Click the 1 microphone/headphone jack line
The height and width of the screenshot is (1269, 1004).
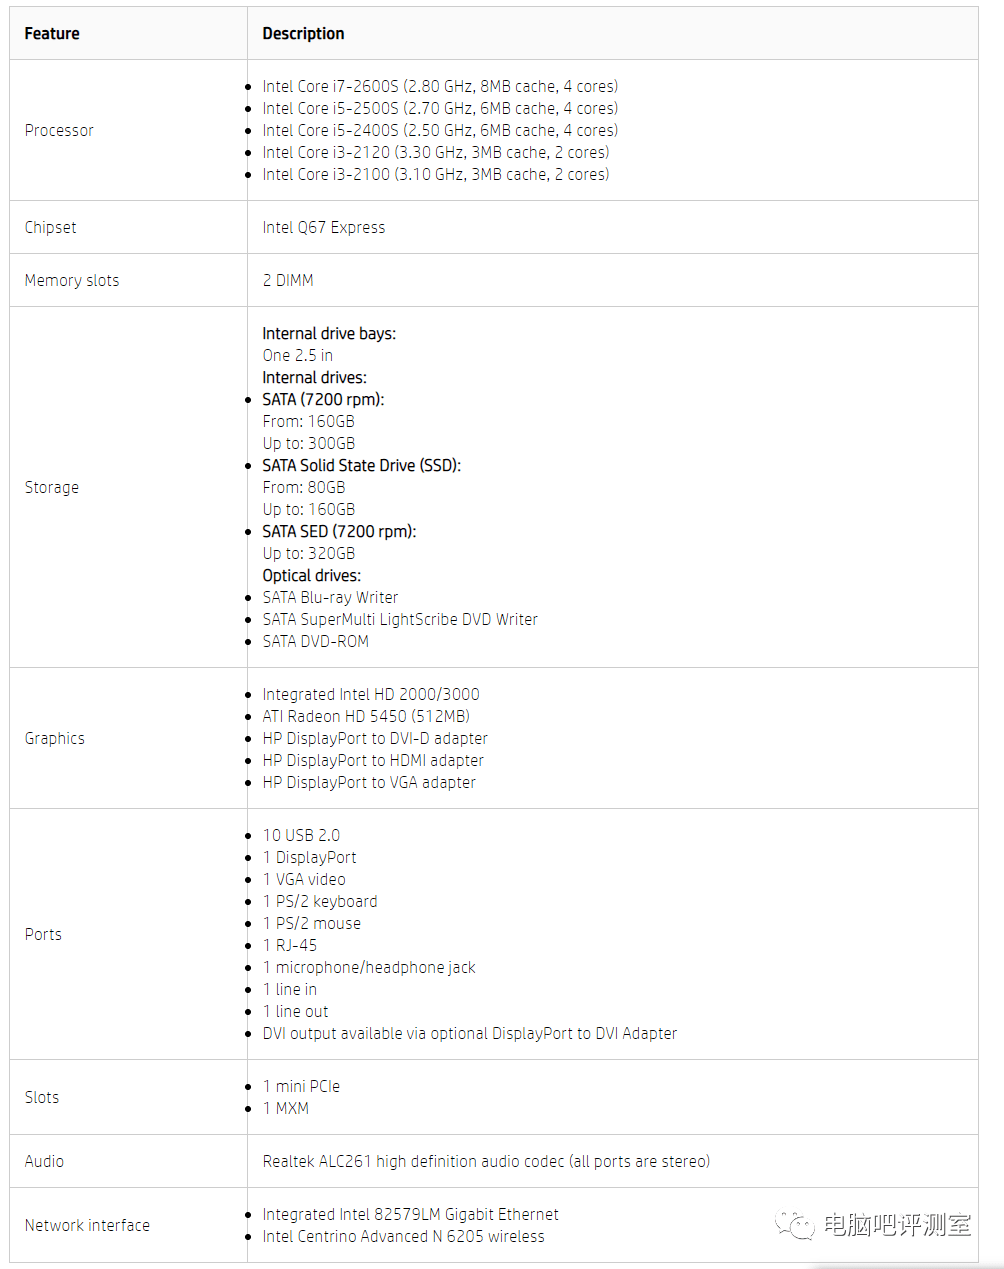tap(369, 967)
